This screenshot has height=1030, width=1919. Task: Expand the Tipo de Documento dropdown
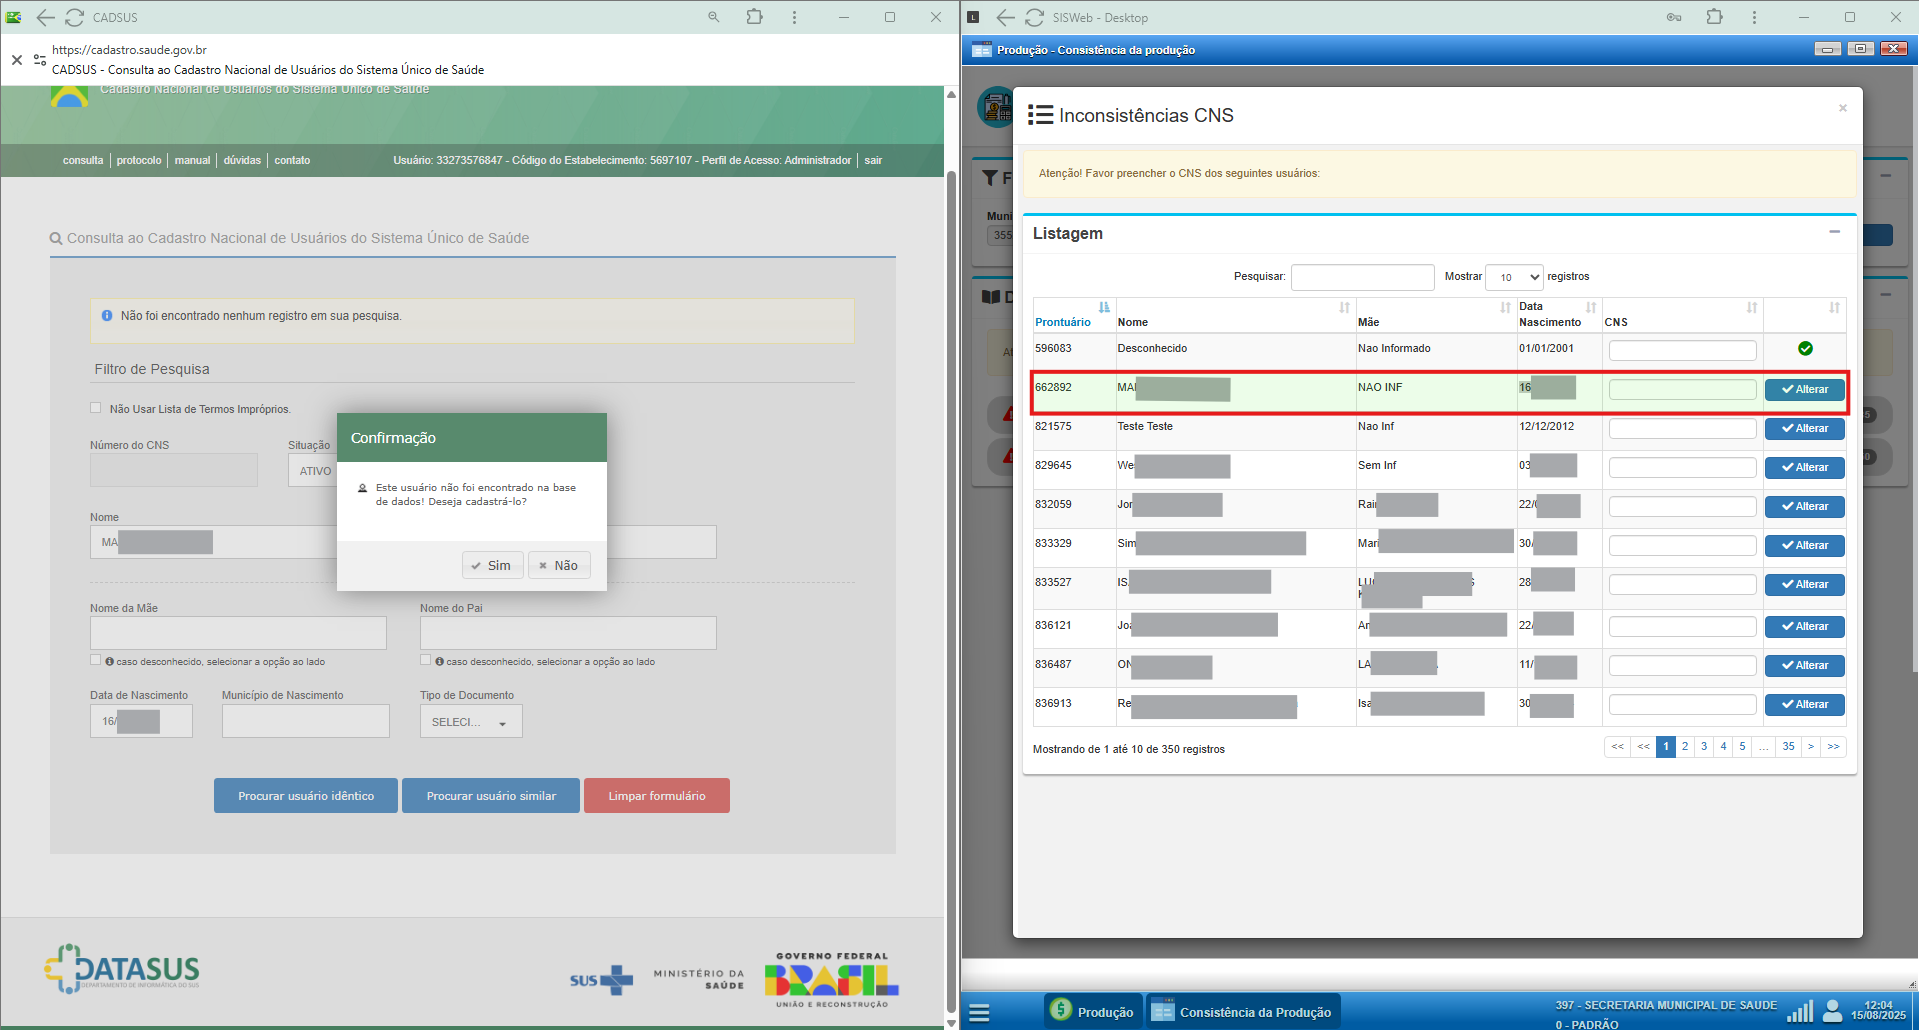pos(470,722)
